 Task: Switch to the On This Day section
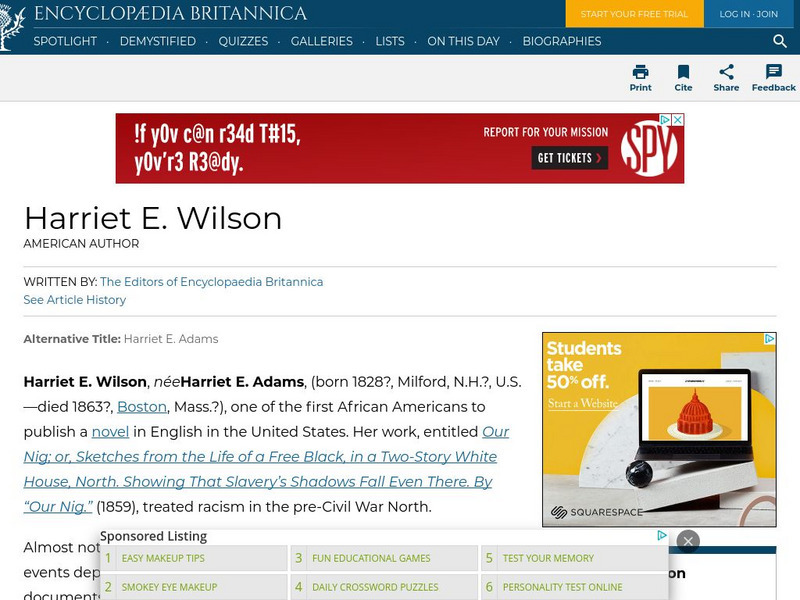(464, 42)
